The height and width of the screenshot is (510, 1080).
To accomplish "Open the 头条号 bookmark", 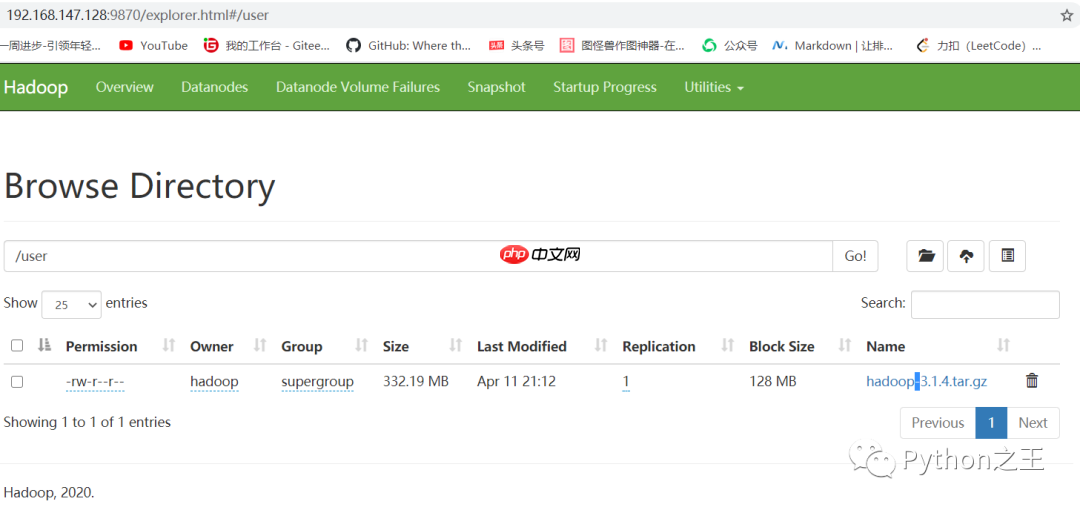I will (x=517, y=45).
